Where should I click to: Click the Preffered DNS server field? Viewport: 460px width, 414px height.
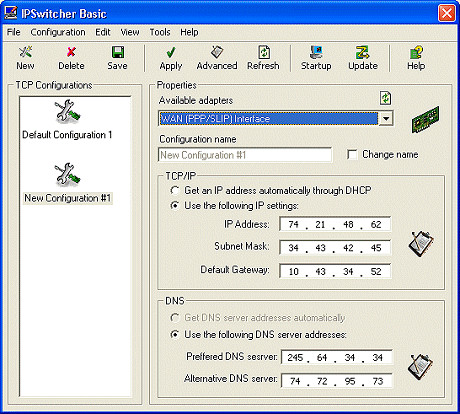(337, 358)
